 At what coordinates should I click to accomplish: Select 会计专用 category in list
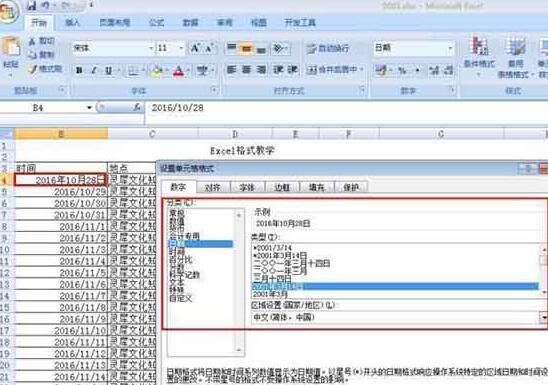coord(184,236)
